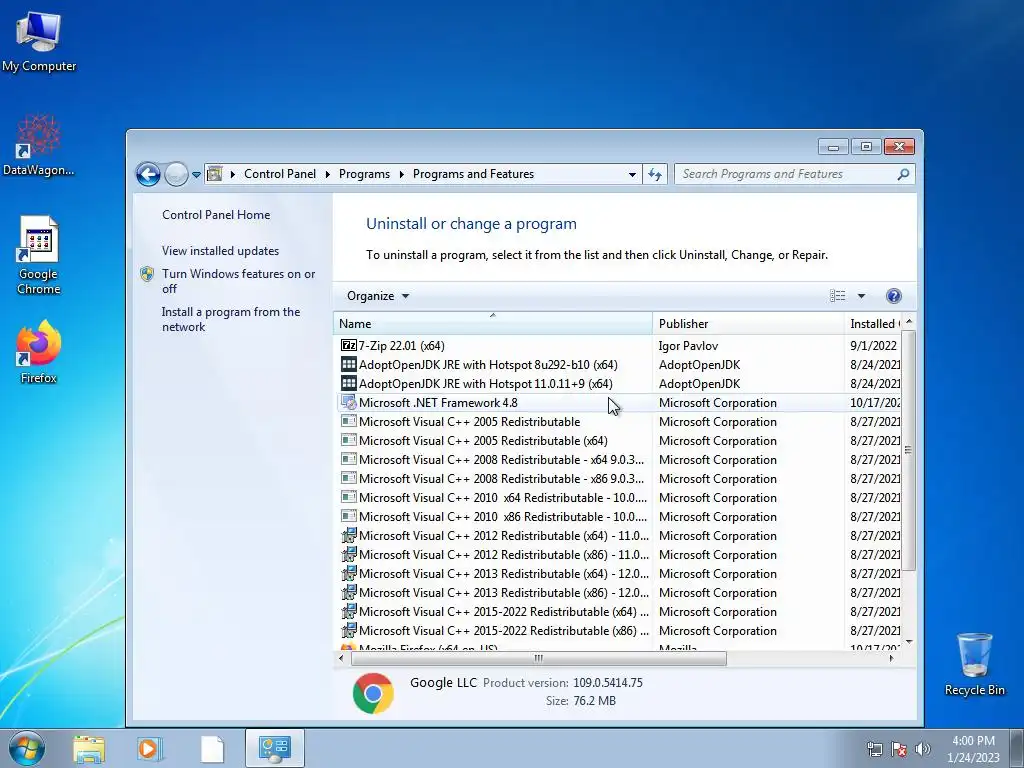Open Action Center flag tray icon

tap(899, 750)
